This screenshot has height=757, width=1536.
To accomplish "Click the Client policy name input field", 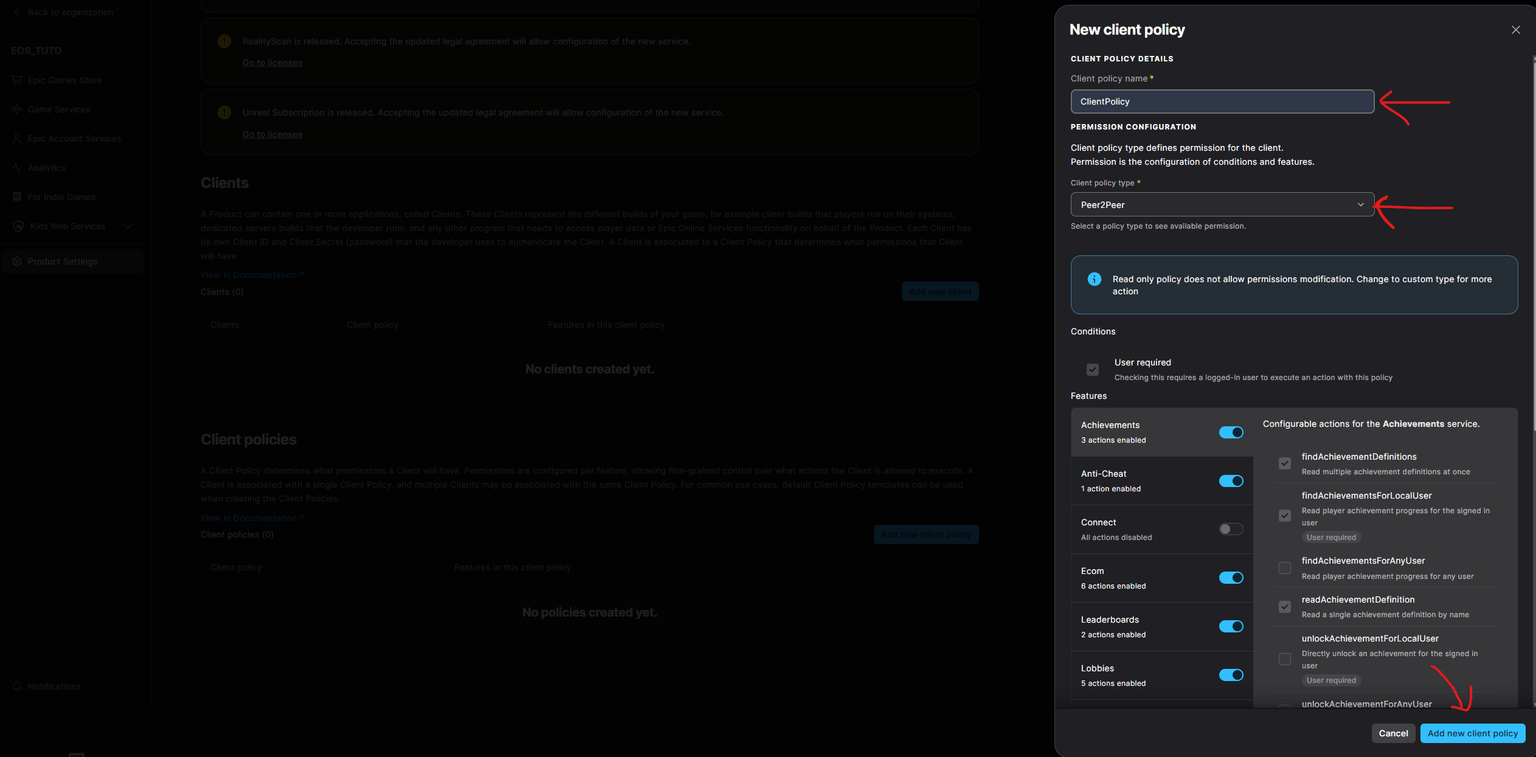I will click(x=1222, y=101).
